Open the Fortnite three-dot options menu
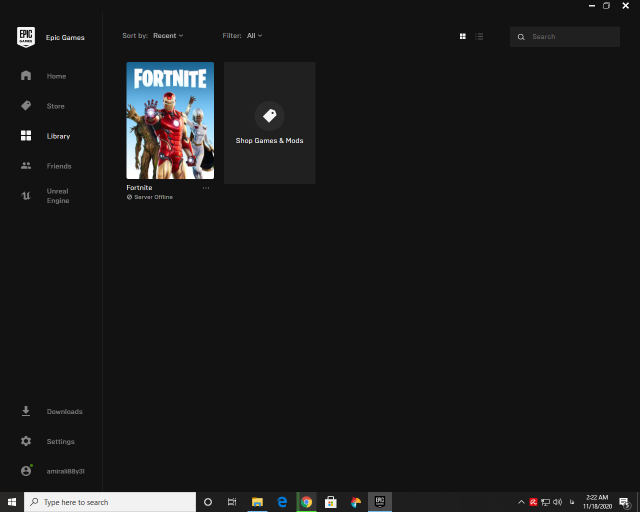The image size is (640, 512). 206,188
